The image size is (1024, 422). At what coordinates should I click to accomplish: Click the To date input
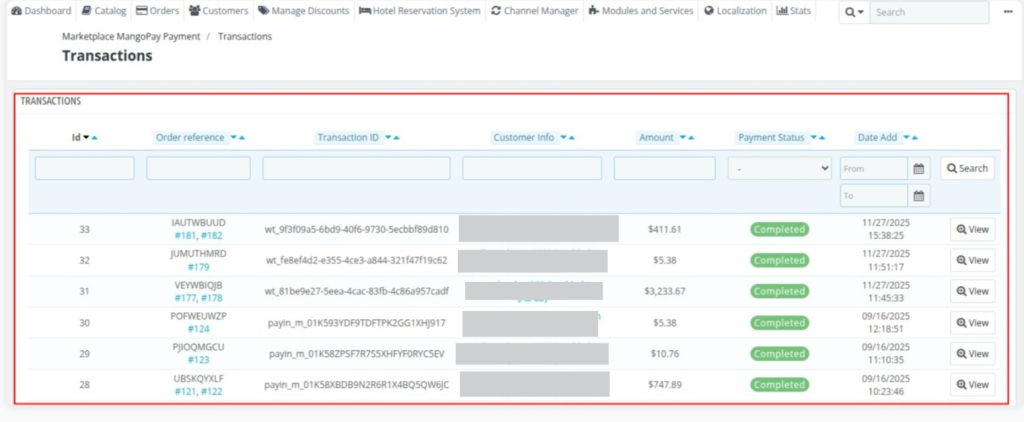click(874, 195)
